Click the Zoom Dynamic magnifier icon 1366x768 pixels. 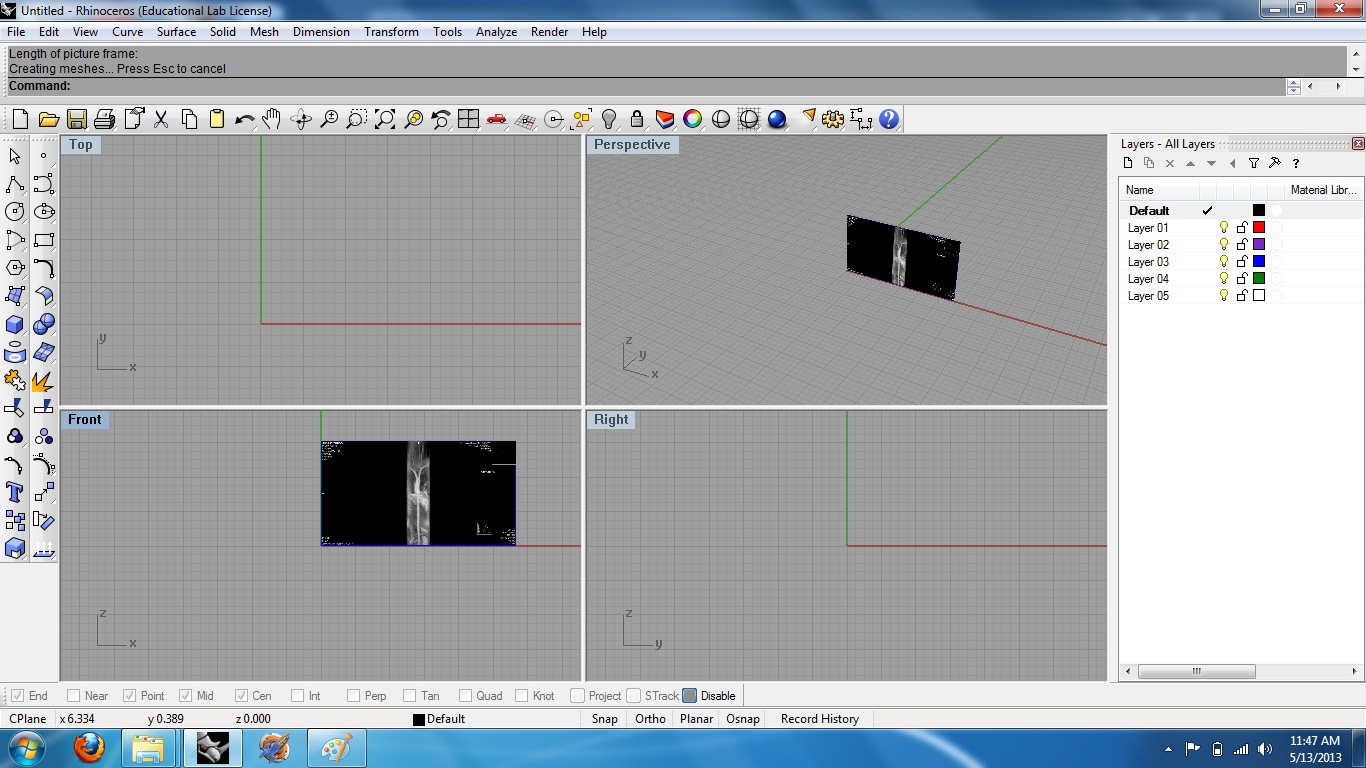[328, 119]
